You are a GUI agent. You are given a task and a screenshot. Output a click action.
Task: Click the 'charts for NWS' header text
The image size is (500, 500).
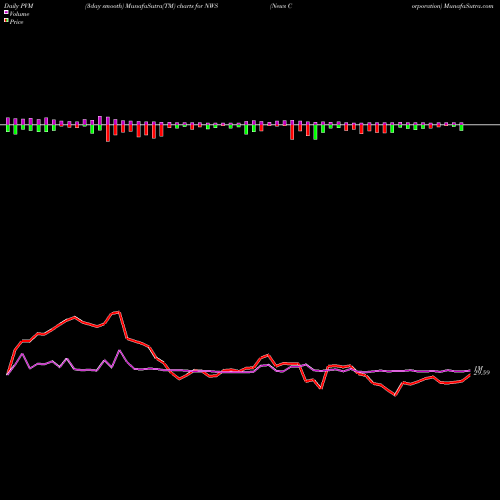197,6
